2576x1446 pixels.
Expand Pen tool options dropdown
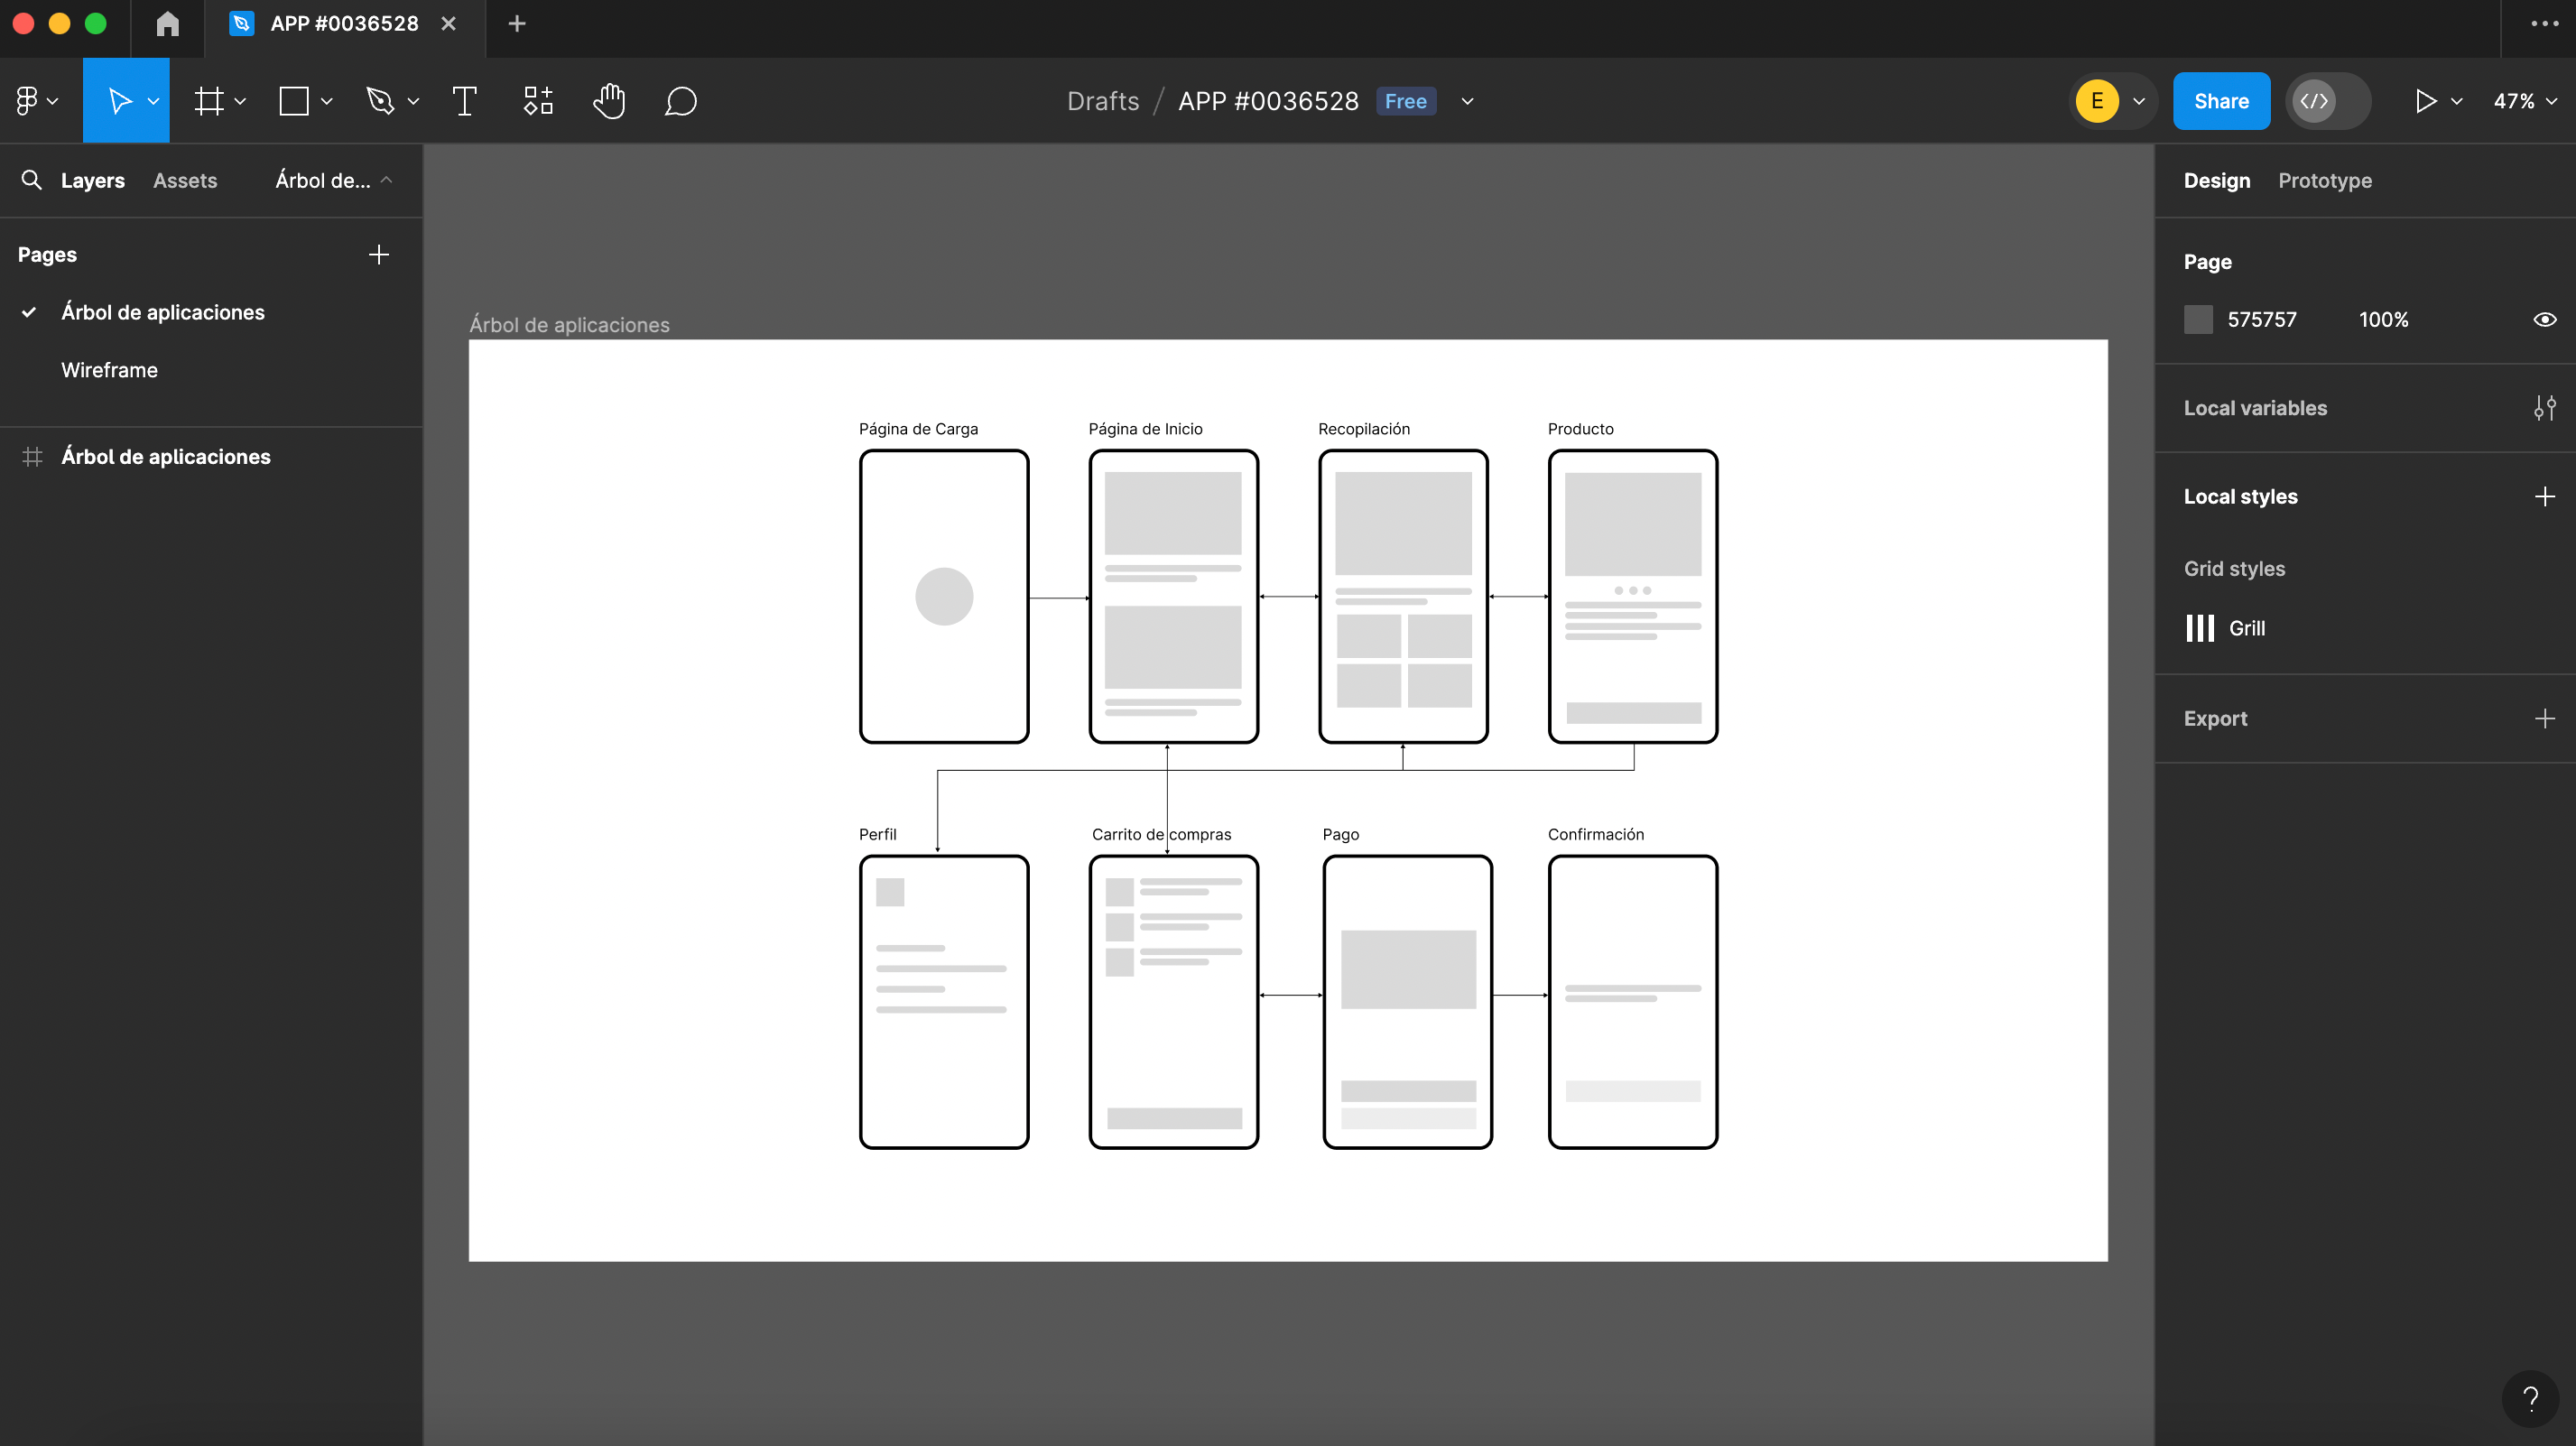tap(413, 101)
